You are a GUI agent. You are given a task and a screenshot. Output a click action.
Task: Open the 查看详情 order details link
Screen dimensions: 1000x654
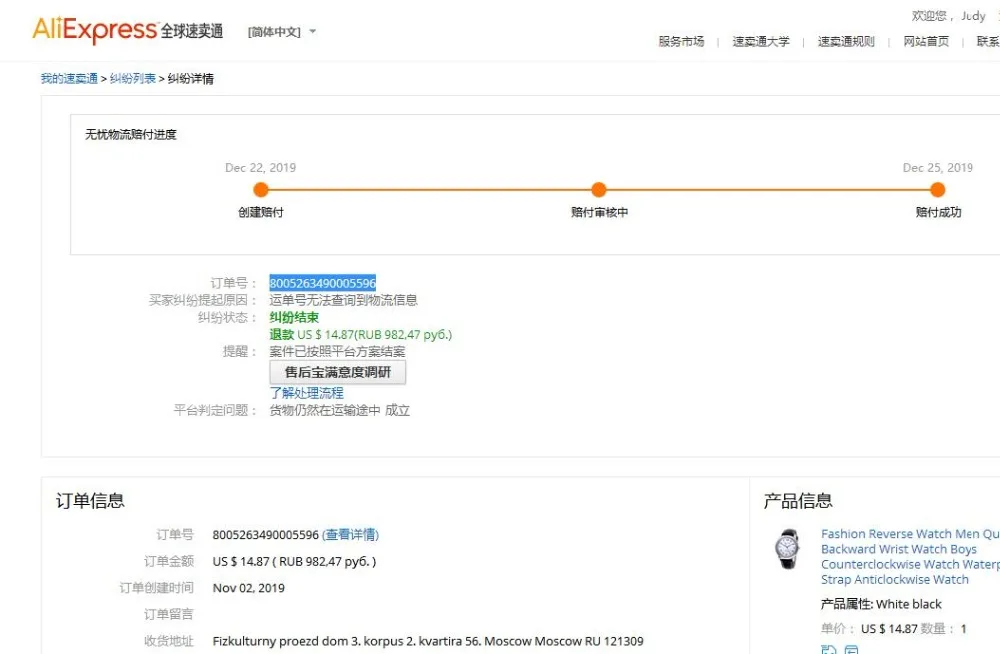pos(350,535)
